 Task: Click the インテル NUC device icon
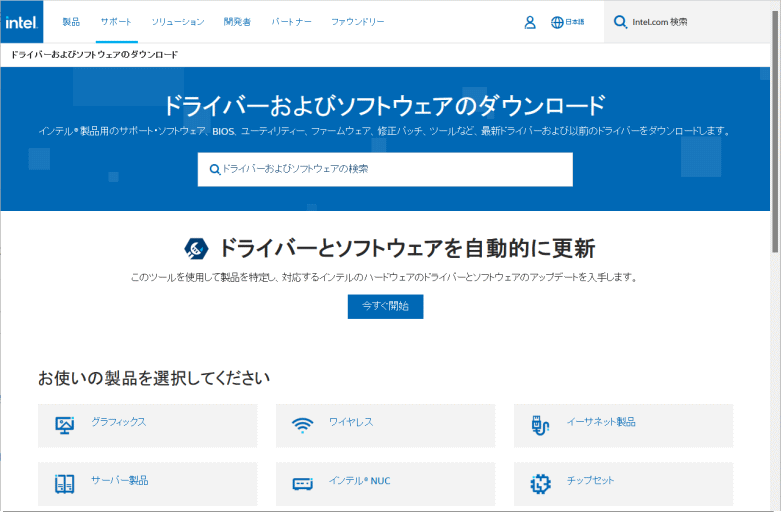(x=302, y=484)
